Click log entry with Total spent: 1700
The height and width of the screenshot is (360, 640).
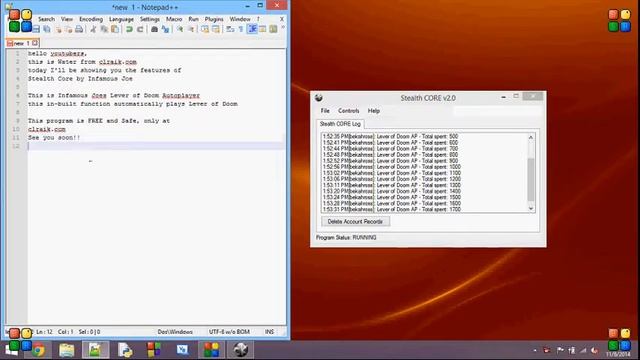point(391,209)
